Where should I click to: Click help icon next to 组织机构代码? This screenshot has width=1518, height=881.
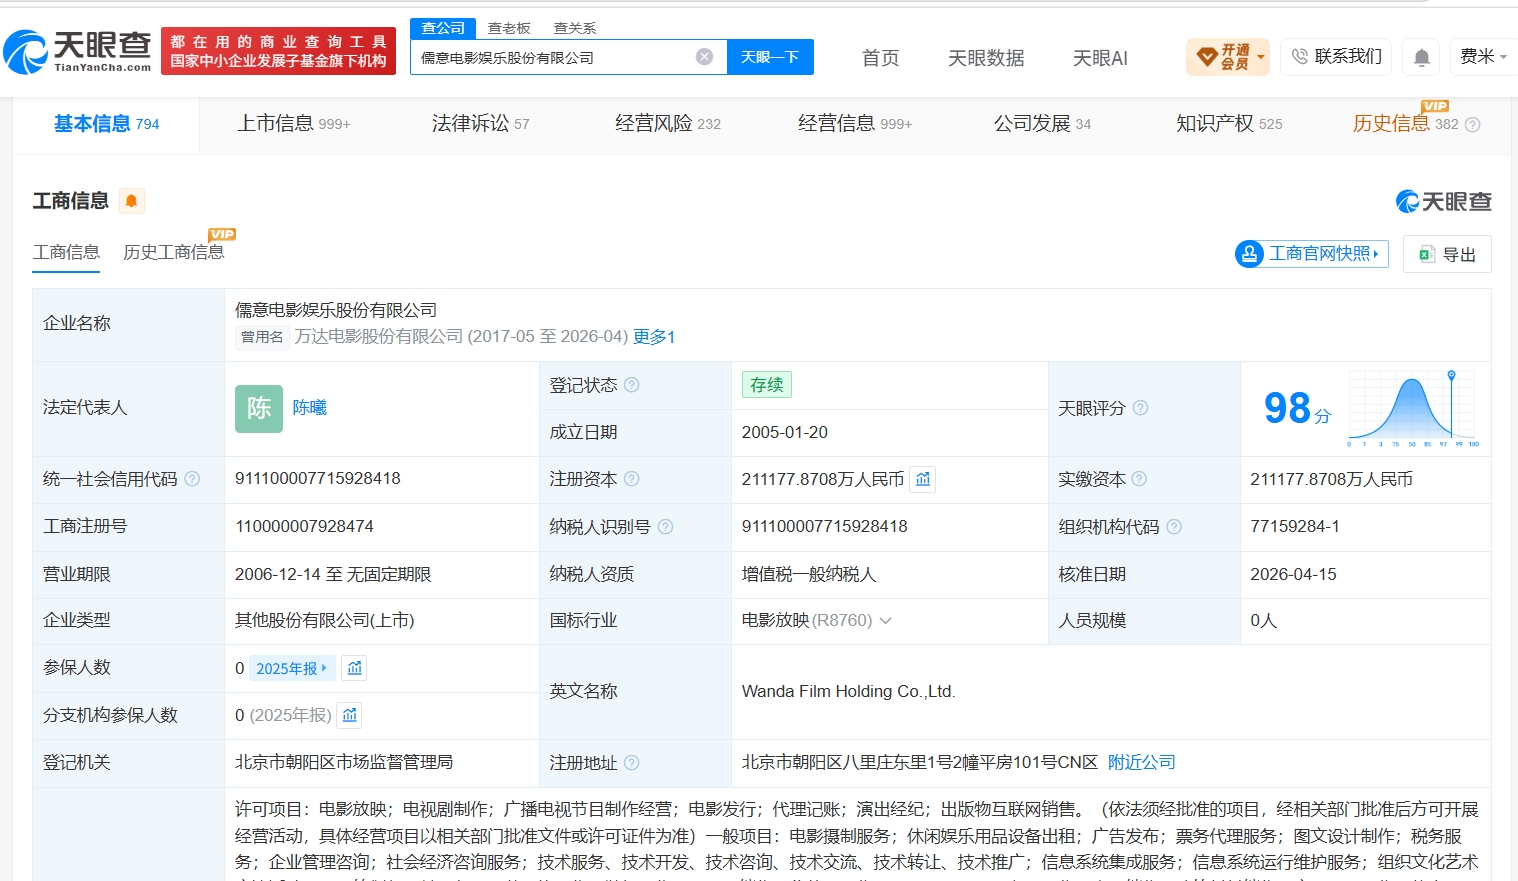pos(1174,527)
